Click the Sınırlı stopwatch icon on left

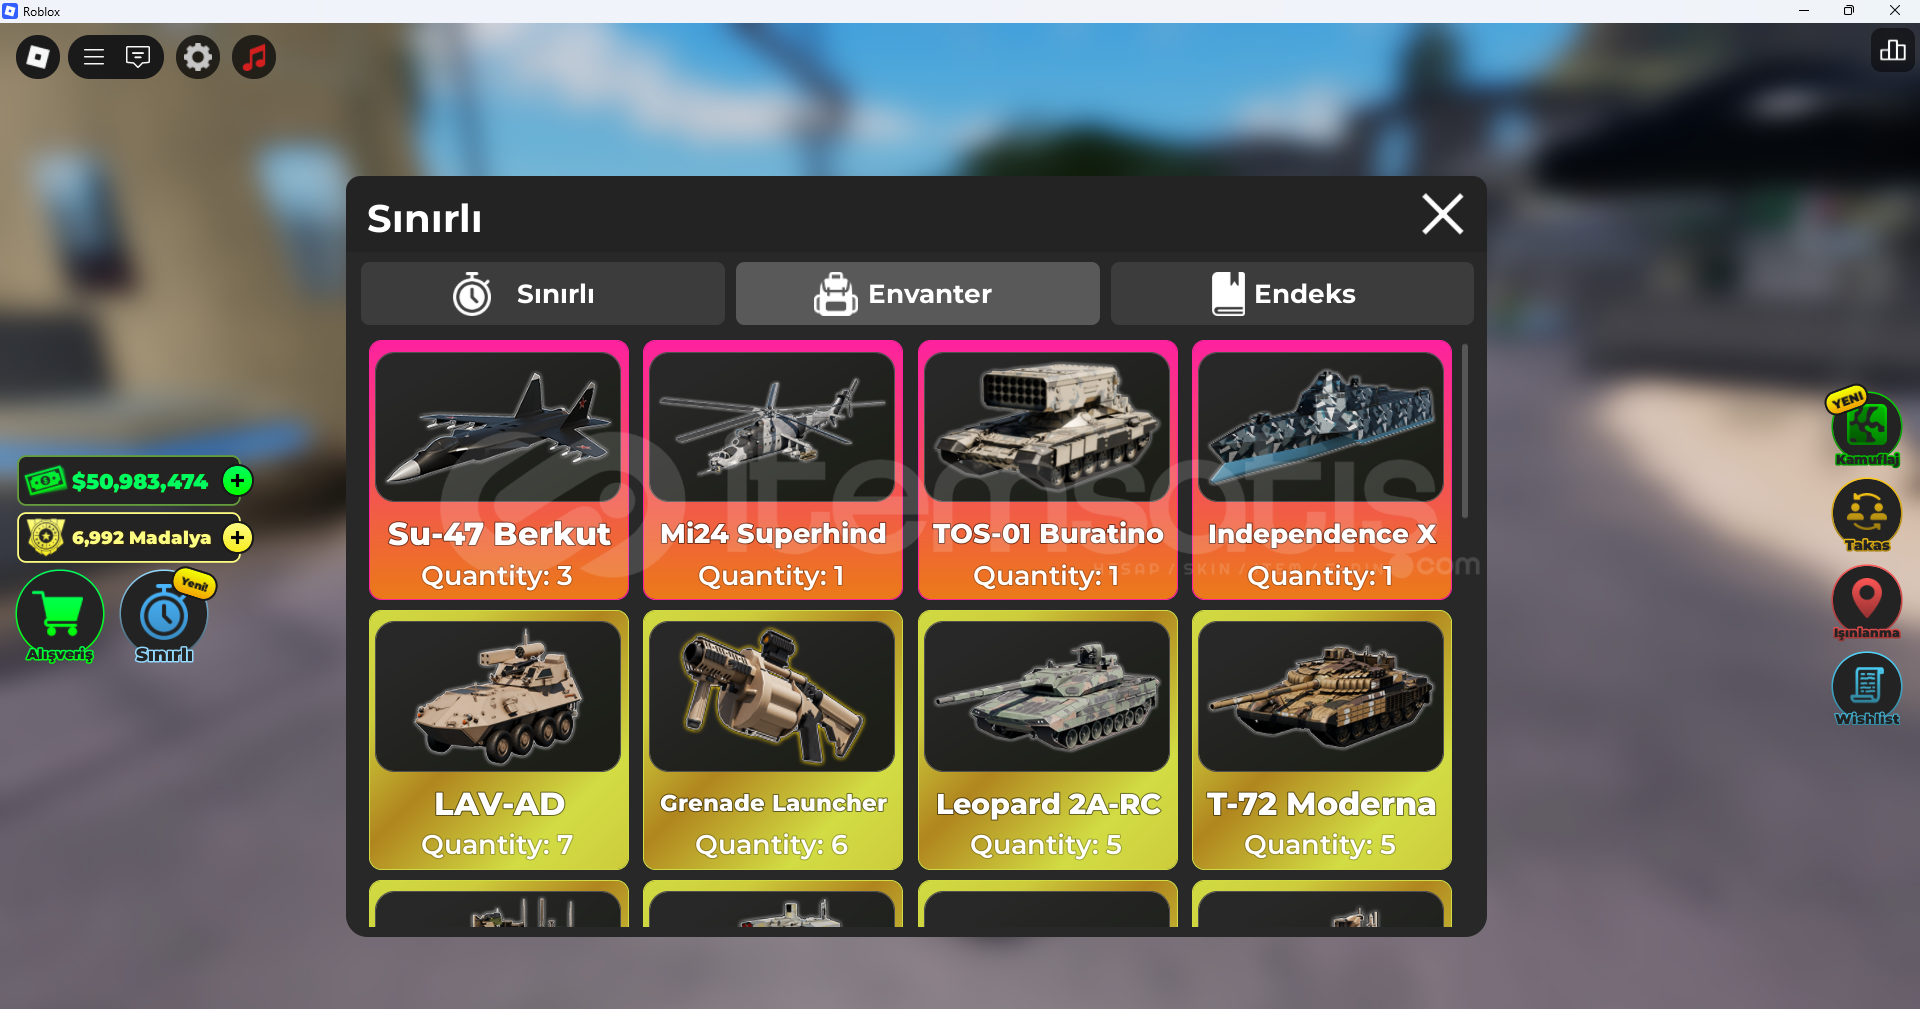[x=164, y=616]
